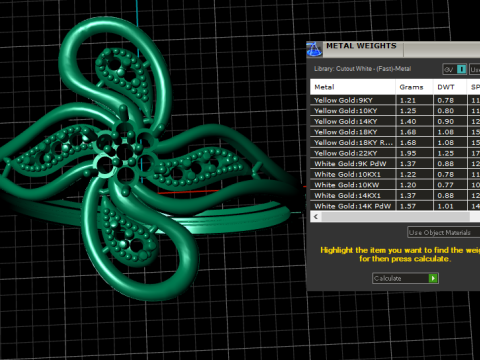Sort by the Grams column header

pyautogui.click(x=414, y=87)
